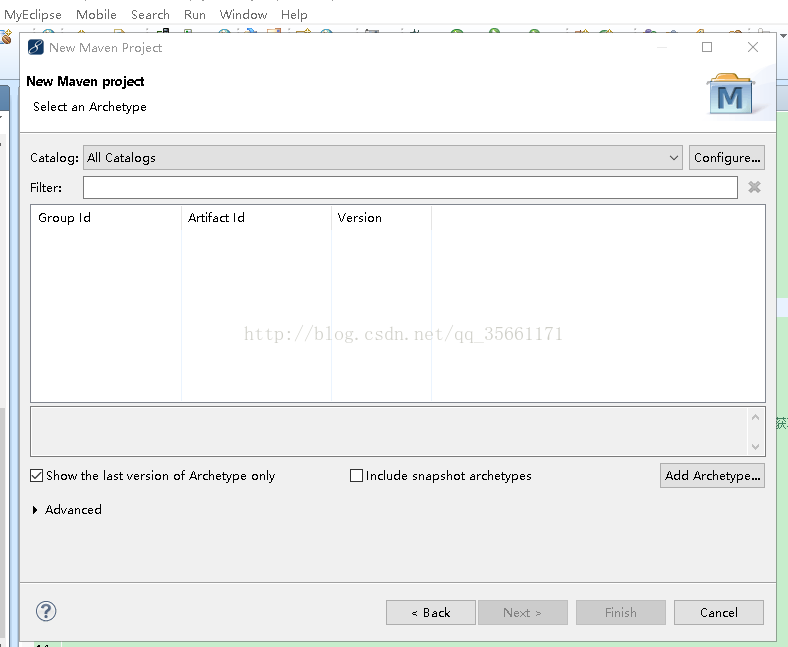Sort by the Version column header
This screenshot has width=788, height=647.
(x=381, y=218)
